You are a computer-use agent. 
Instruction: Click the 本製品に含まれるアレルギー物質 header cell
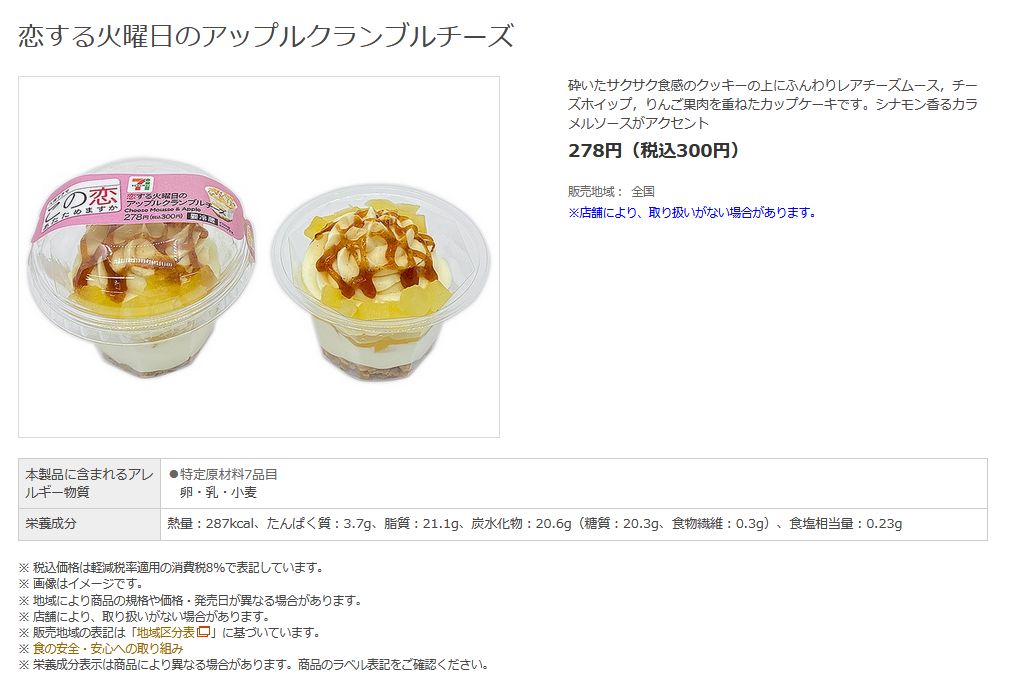coord(90,483)
